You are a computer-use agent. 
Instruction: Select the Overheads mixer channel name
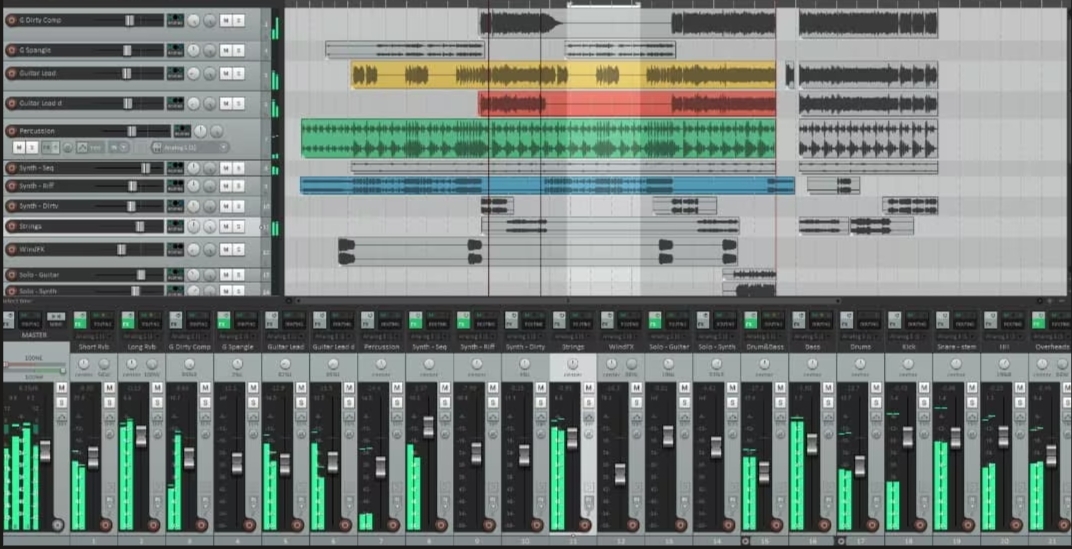pos(1051,347)
